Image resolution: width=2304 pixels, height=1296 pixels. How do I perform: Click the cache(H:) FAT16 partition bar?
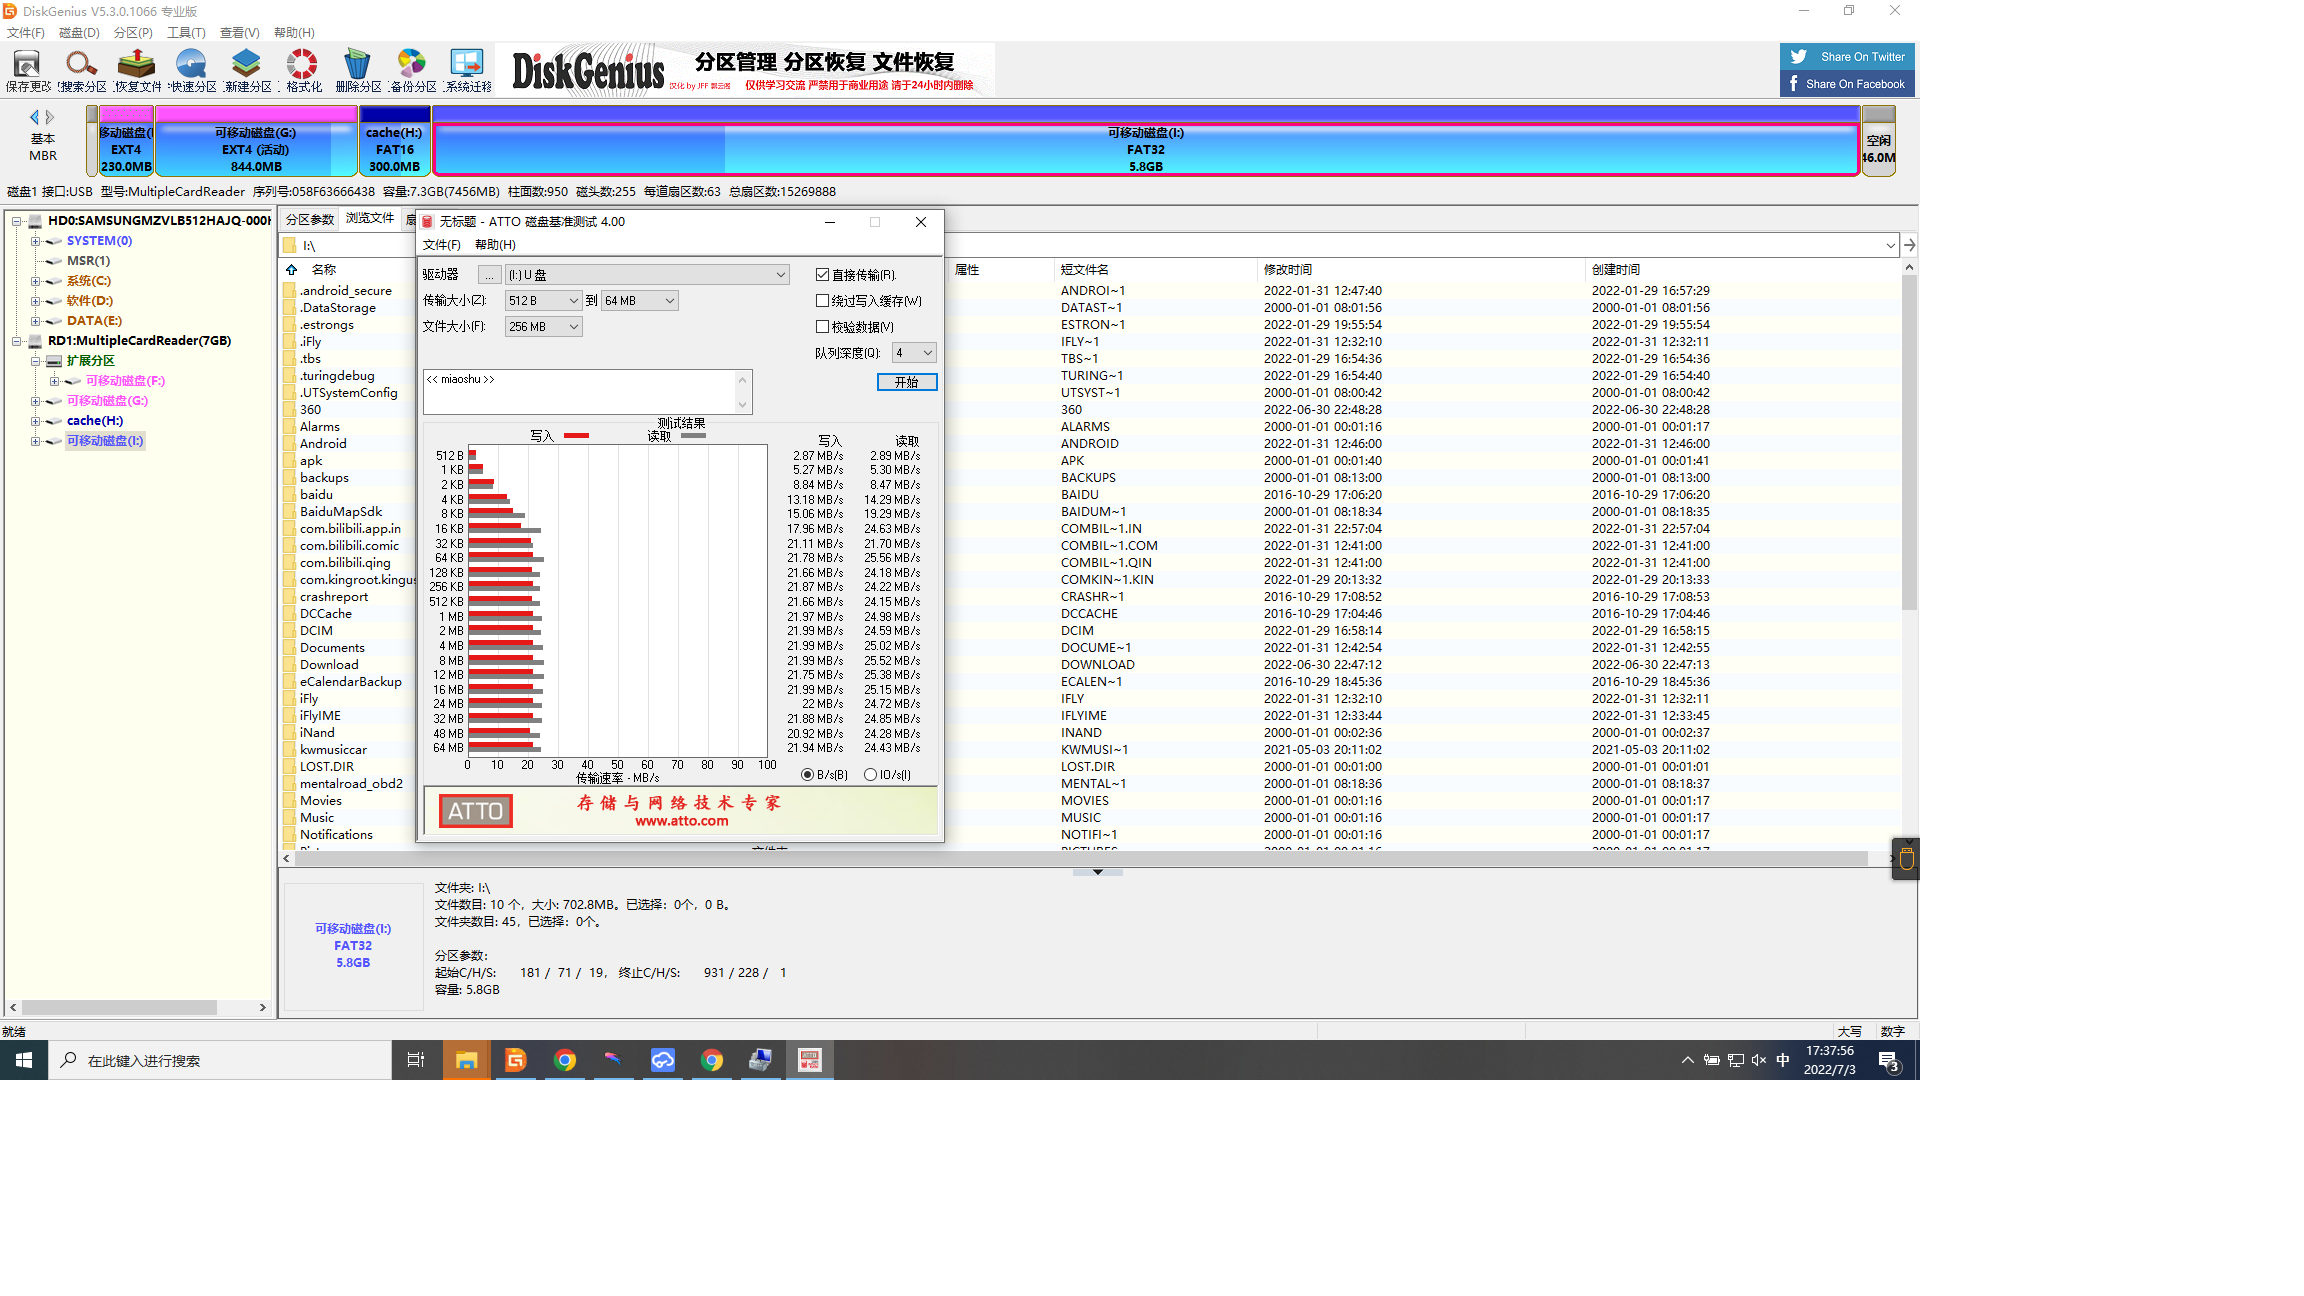point(394,148)
